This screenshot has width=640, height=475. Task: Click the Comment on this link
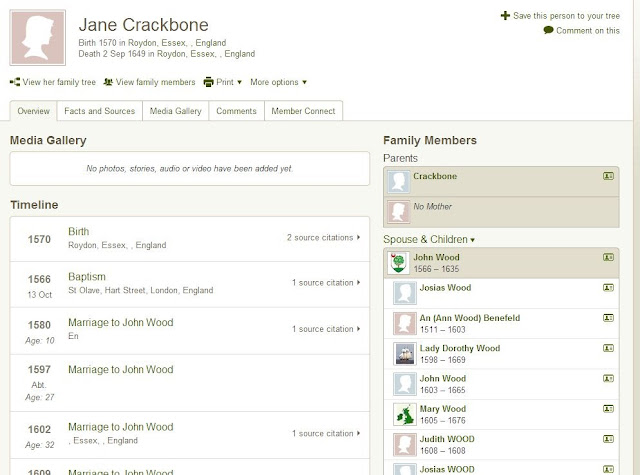(588, 31)
